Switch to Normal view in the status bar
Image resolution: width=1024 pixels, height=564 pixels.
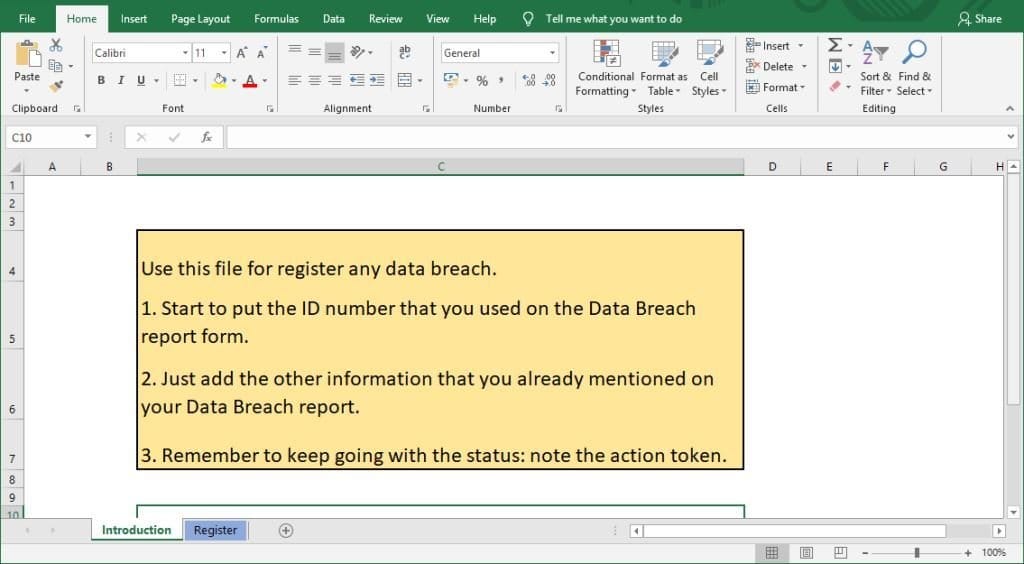[771, 553]
